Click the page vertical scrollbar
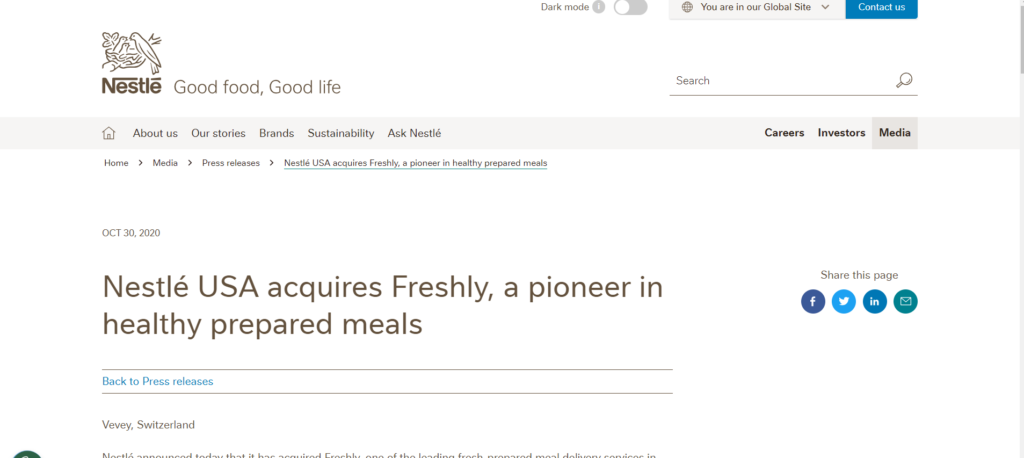 coord(1019,229)
